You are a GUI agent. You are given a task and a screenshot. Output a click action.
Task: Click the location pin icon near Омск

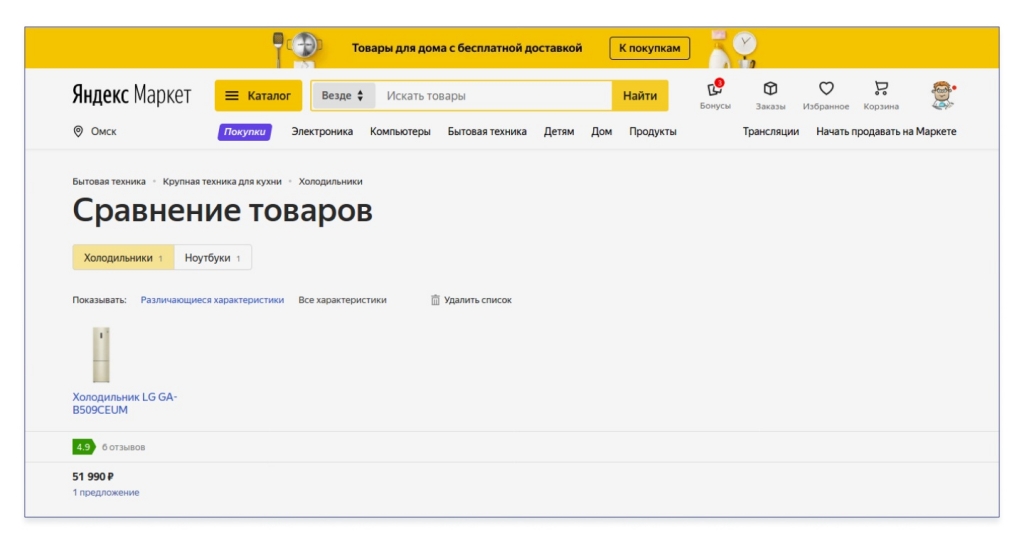coord(78,131)
